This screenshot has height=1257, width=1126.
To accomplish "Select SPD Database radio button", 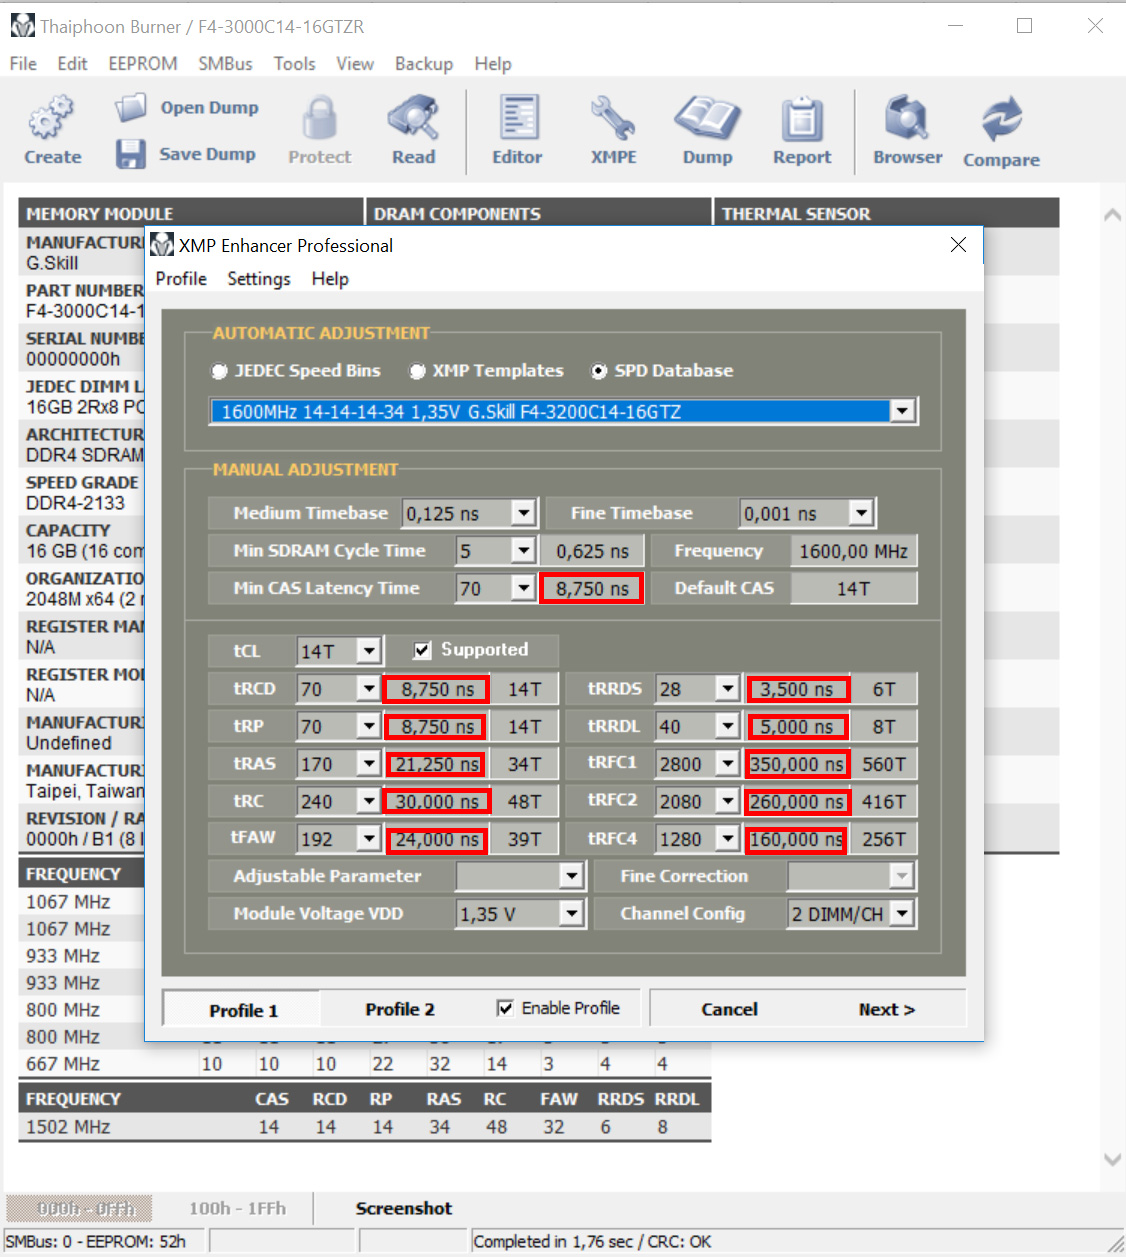I will (598, 371).
